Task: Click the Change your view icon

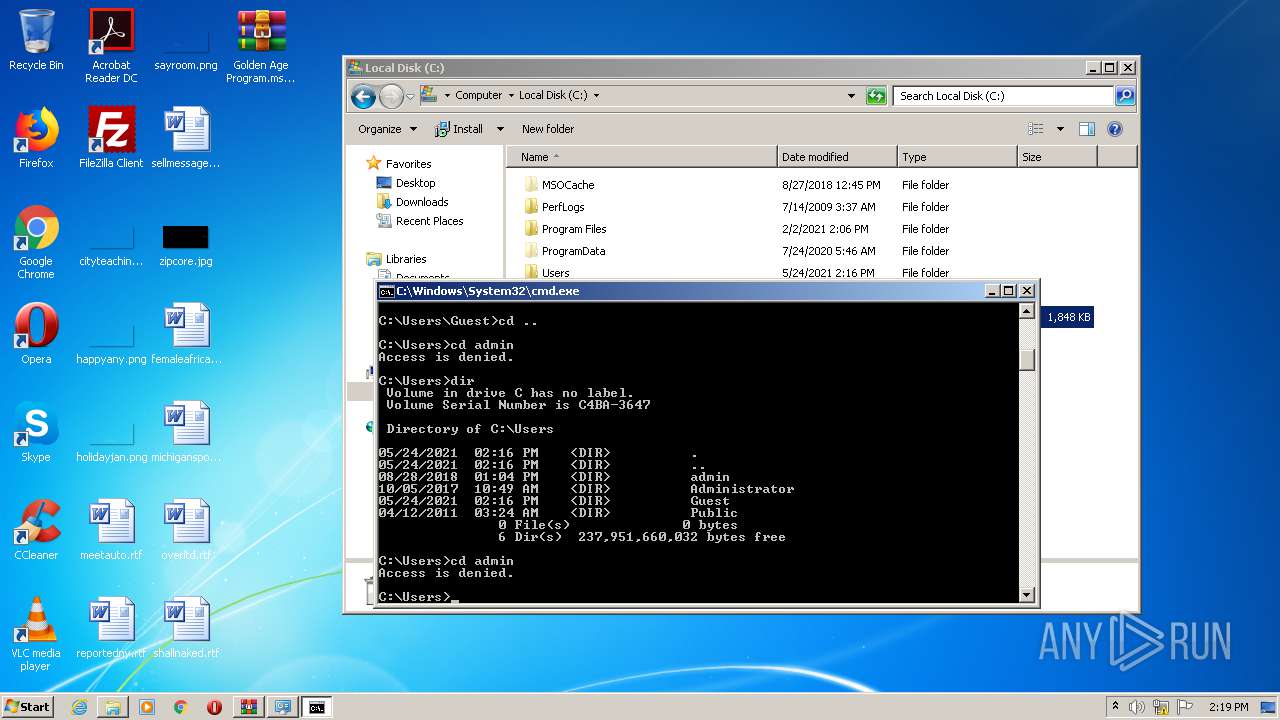Action: point(1036,129)
